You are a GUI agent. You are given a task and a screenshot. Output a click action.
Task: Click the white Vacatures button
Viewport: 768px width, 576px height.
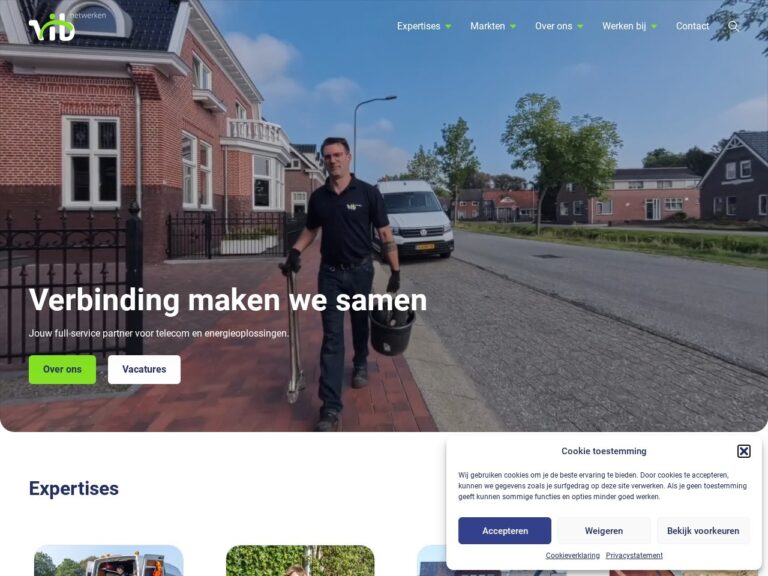coord(144,369)
